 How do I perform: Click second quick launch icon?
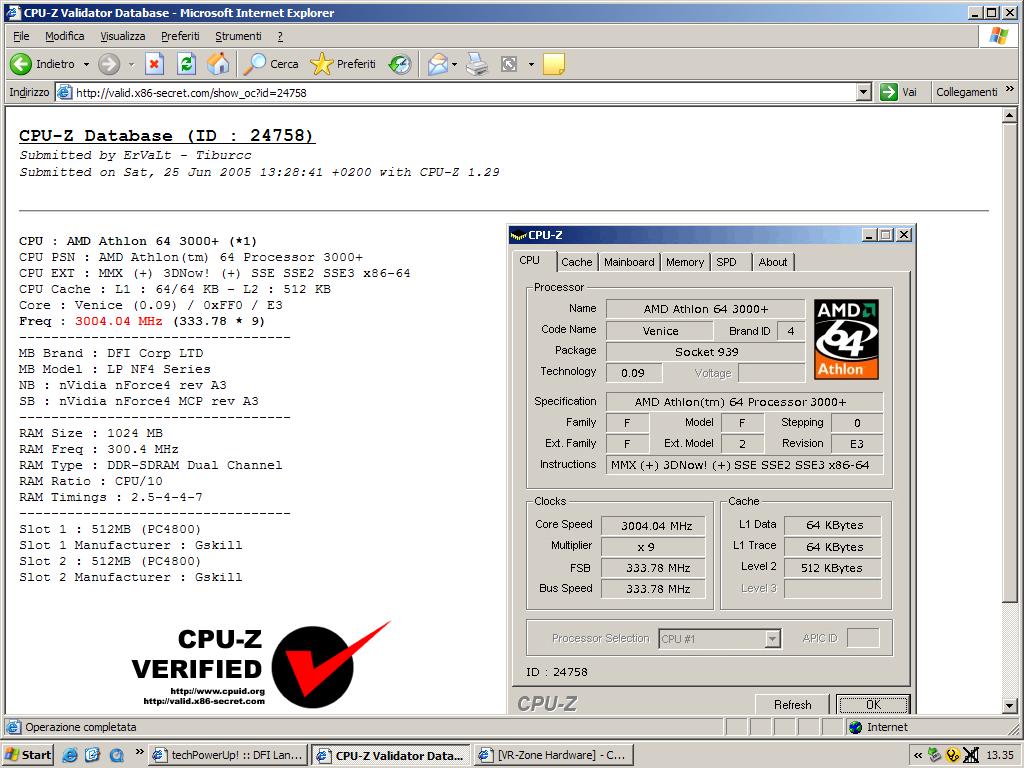point(92,755)
